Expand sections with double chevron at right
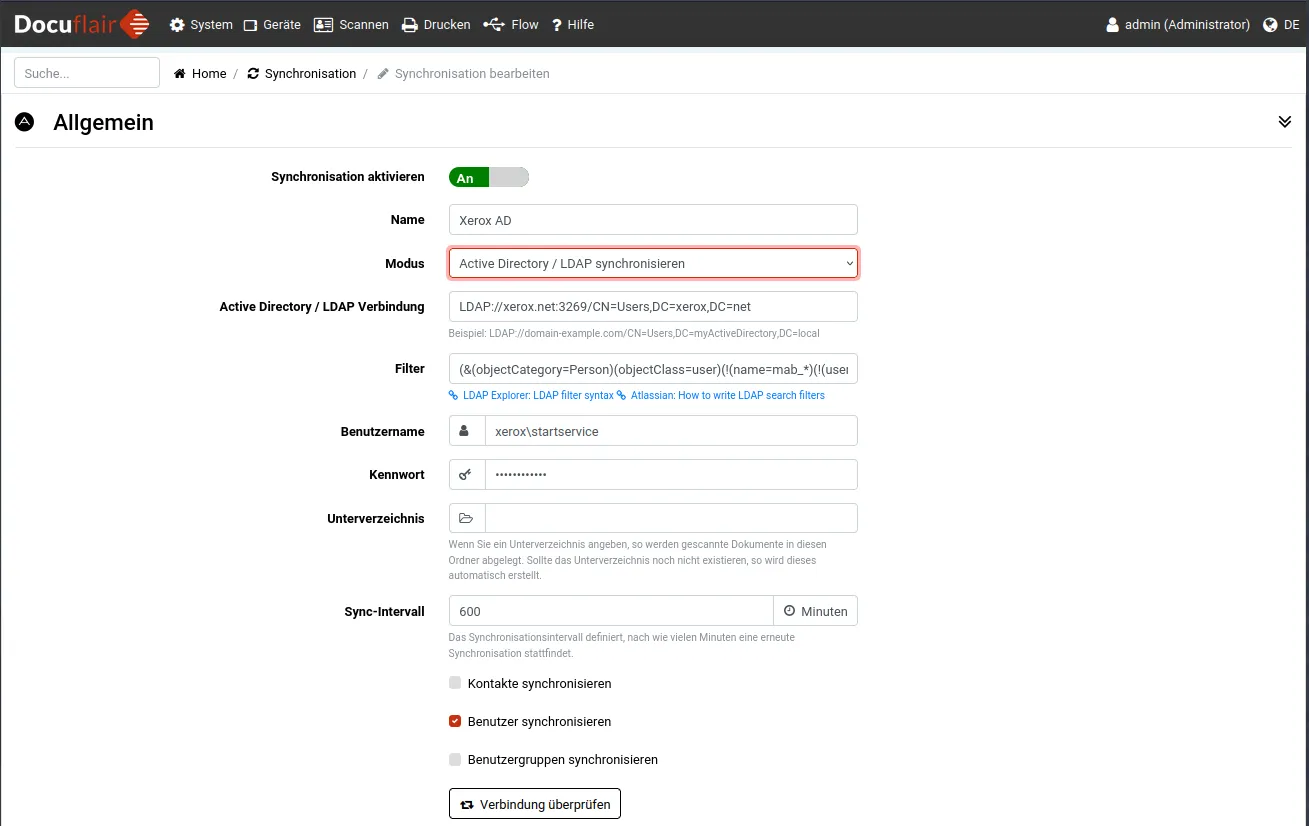 point(1284,122)
